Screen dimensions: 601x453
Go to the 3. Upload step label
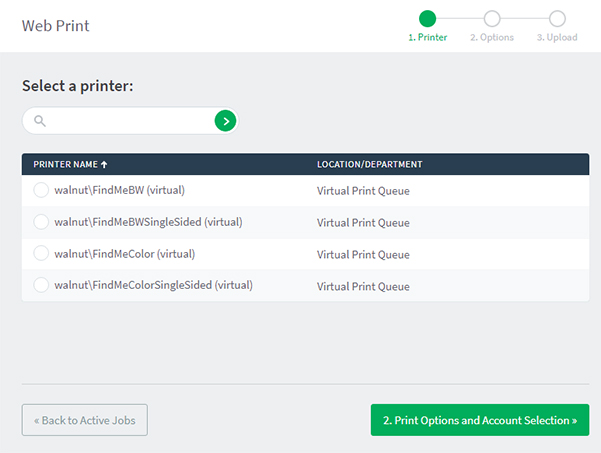(x=557, y=38)
